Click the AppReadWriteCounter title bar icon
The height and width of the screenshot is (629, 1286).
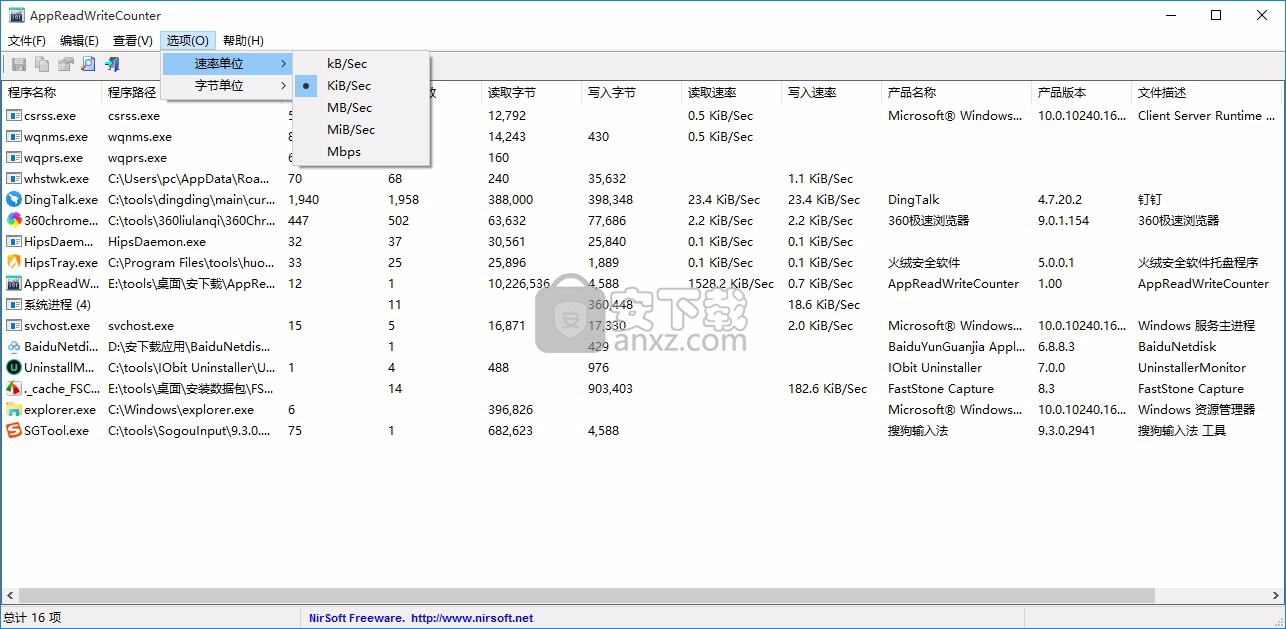coord(16,15)
